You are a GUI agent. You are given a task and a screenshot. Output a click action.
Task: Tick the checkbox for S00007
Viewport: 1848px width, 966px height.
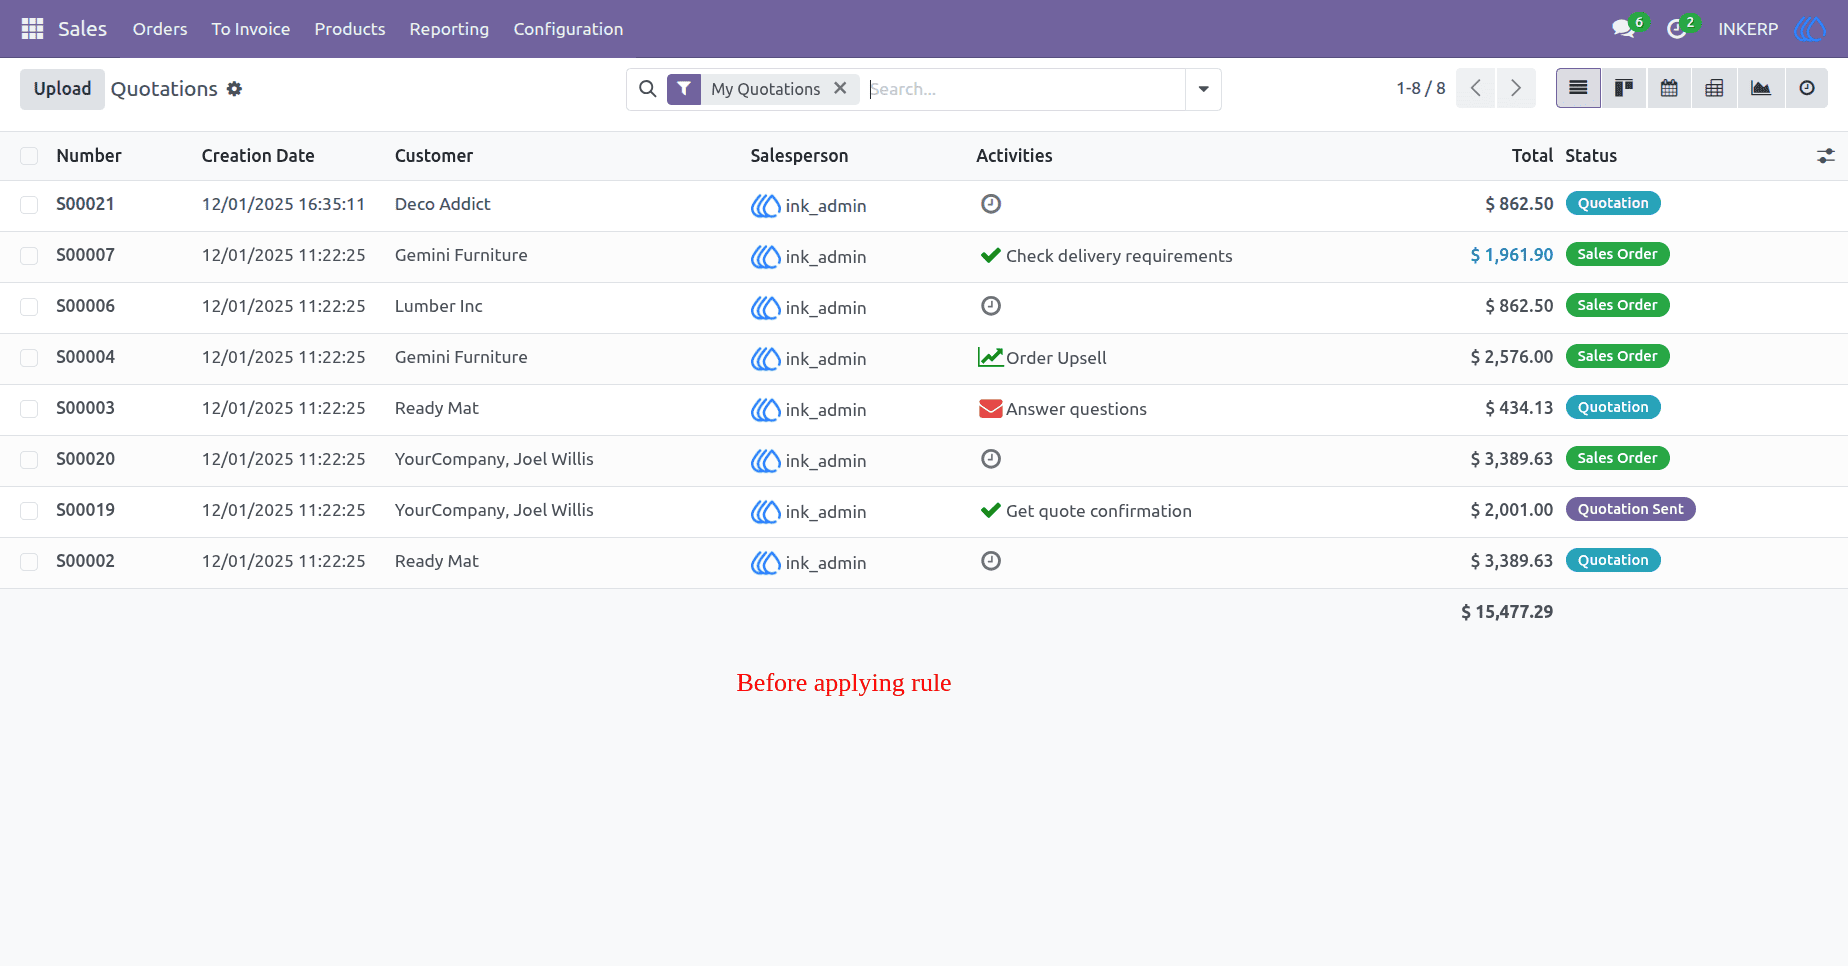click(29, 256)
